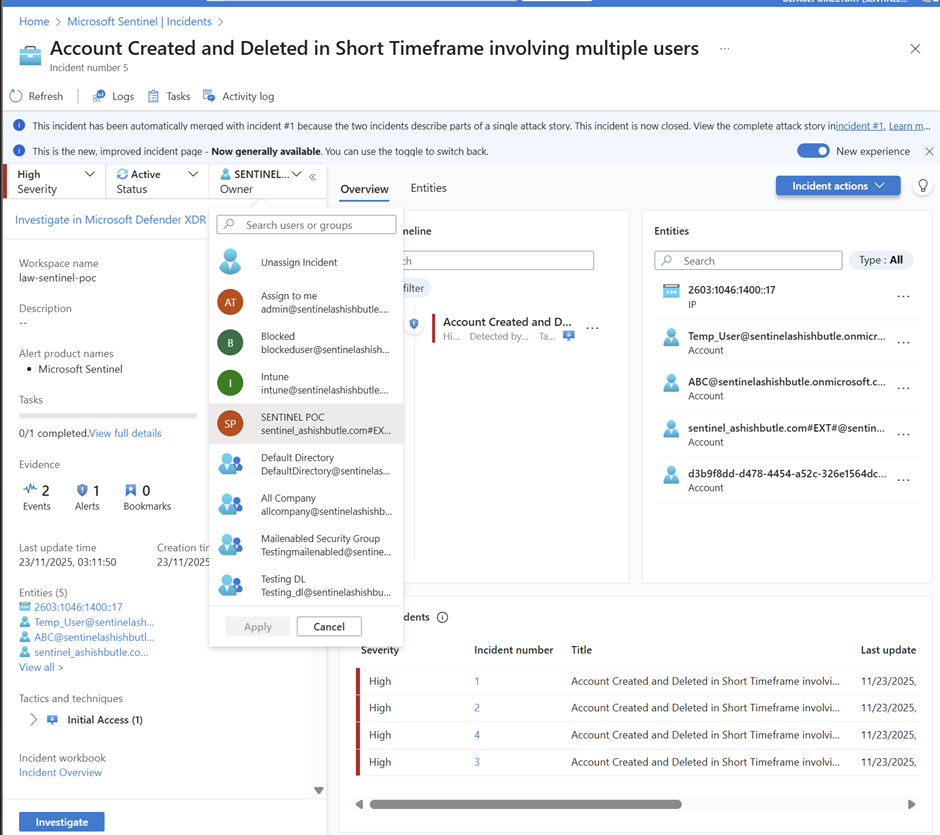Click the Refresh icon in toolbar

point(16,96)
